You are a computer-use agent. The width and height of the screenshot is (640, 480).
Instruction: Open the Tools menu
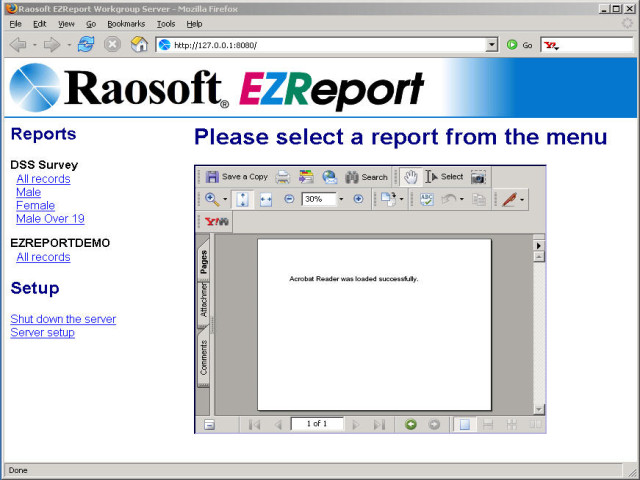pos(166,24)
